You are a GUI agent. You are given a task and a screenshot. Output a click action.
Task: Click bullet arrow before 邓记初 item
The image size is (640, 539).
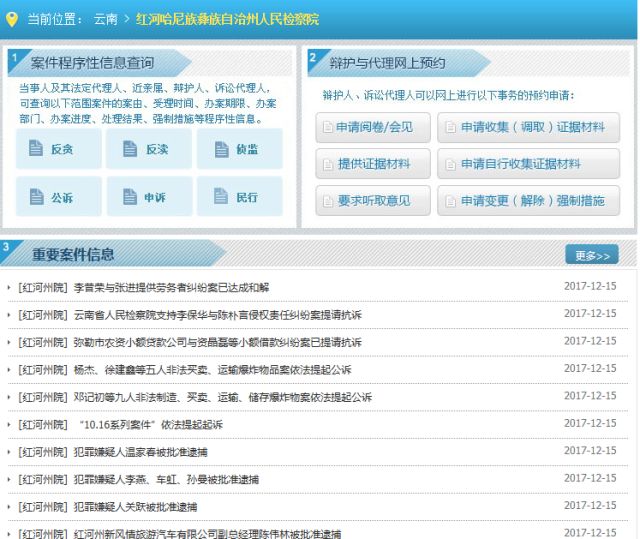point(9,397)
